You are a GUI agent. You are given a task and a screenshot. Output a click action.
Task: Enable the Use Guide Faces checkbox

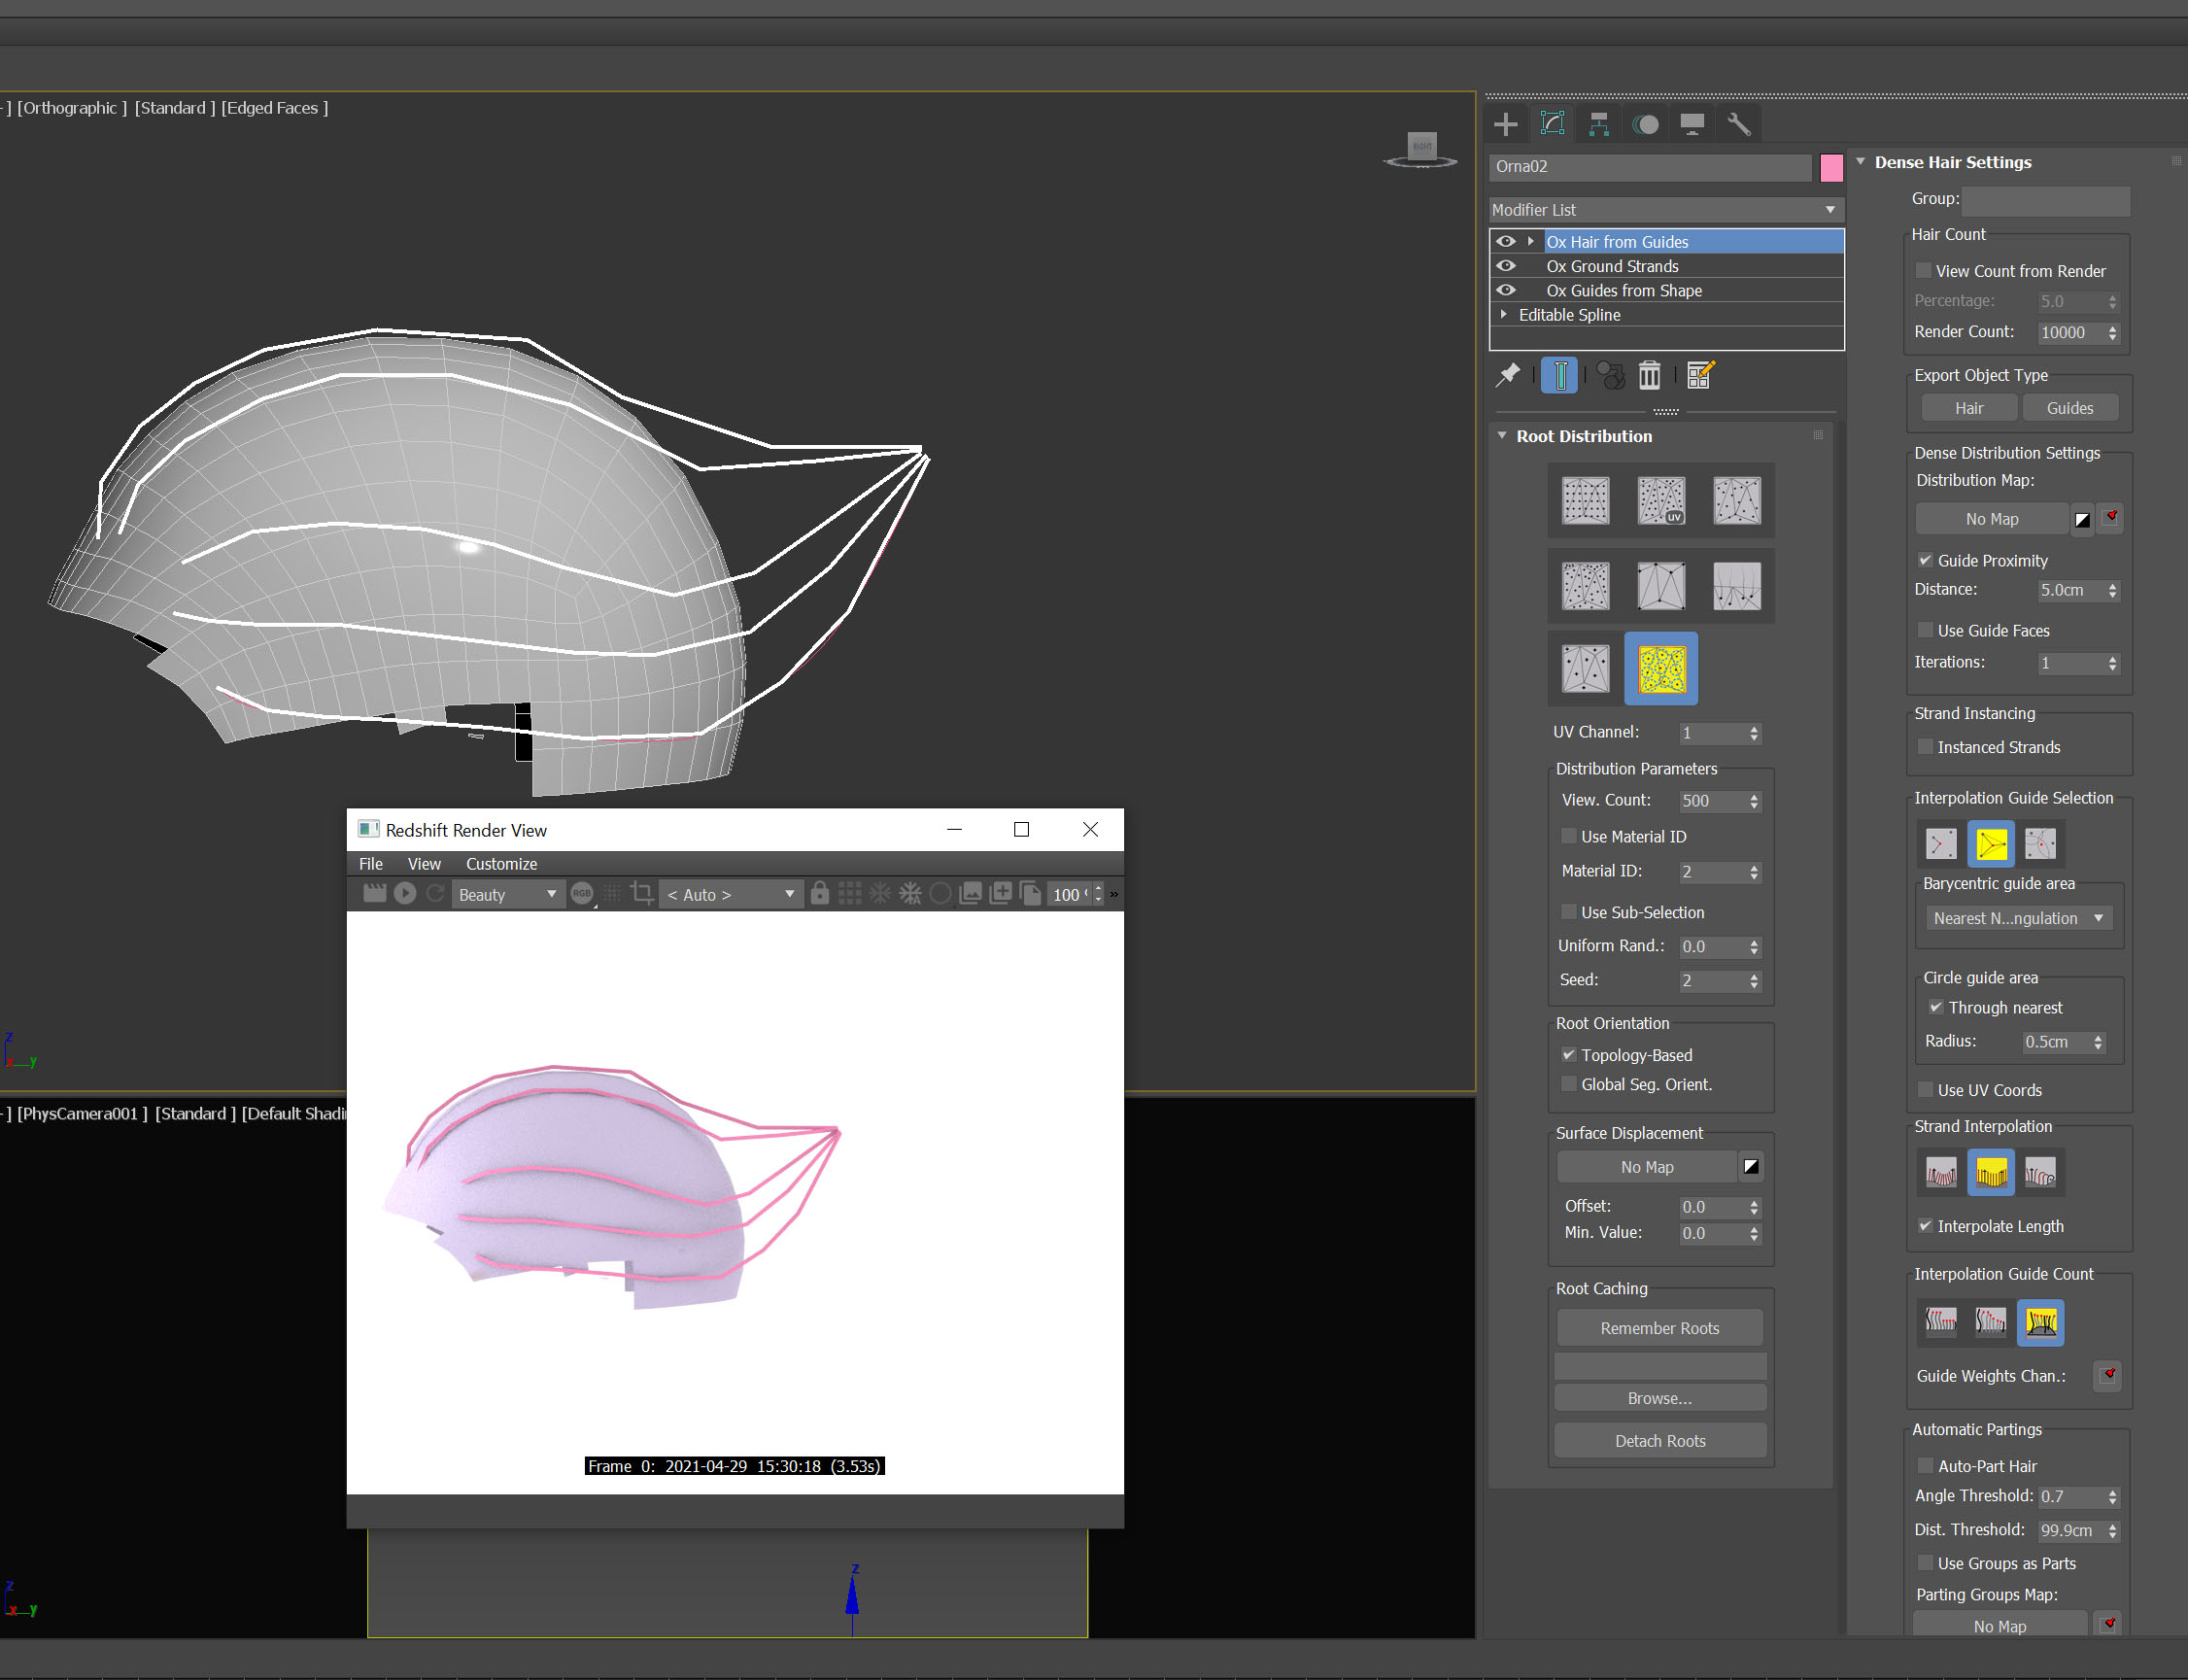click(1924, 630)
